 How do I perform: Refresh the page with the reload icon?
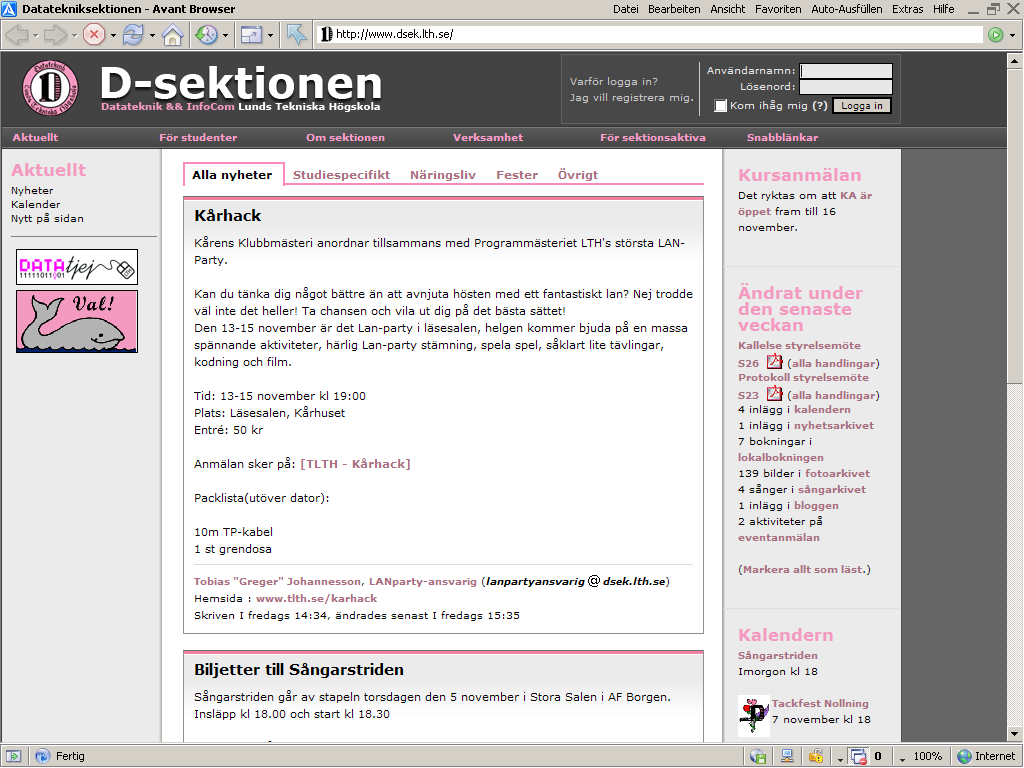point(133,35)
